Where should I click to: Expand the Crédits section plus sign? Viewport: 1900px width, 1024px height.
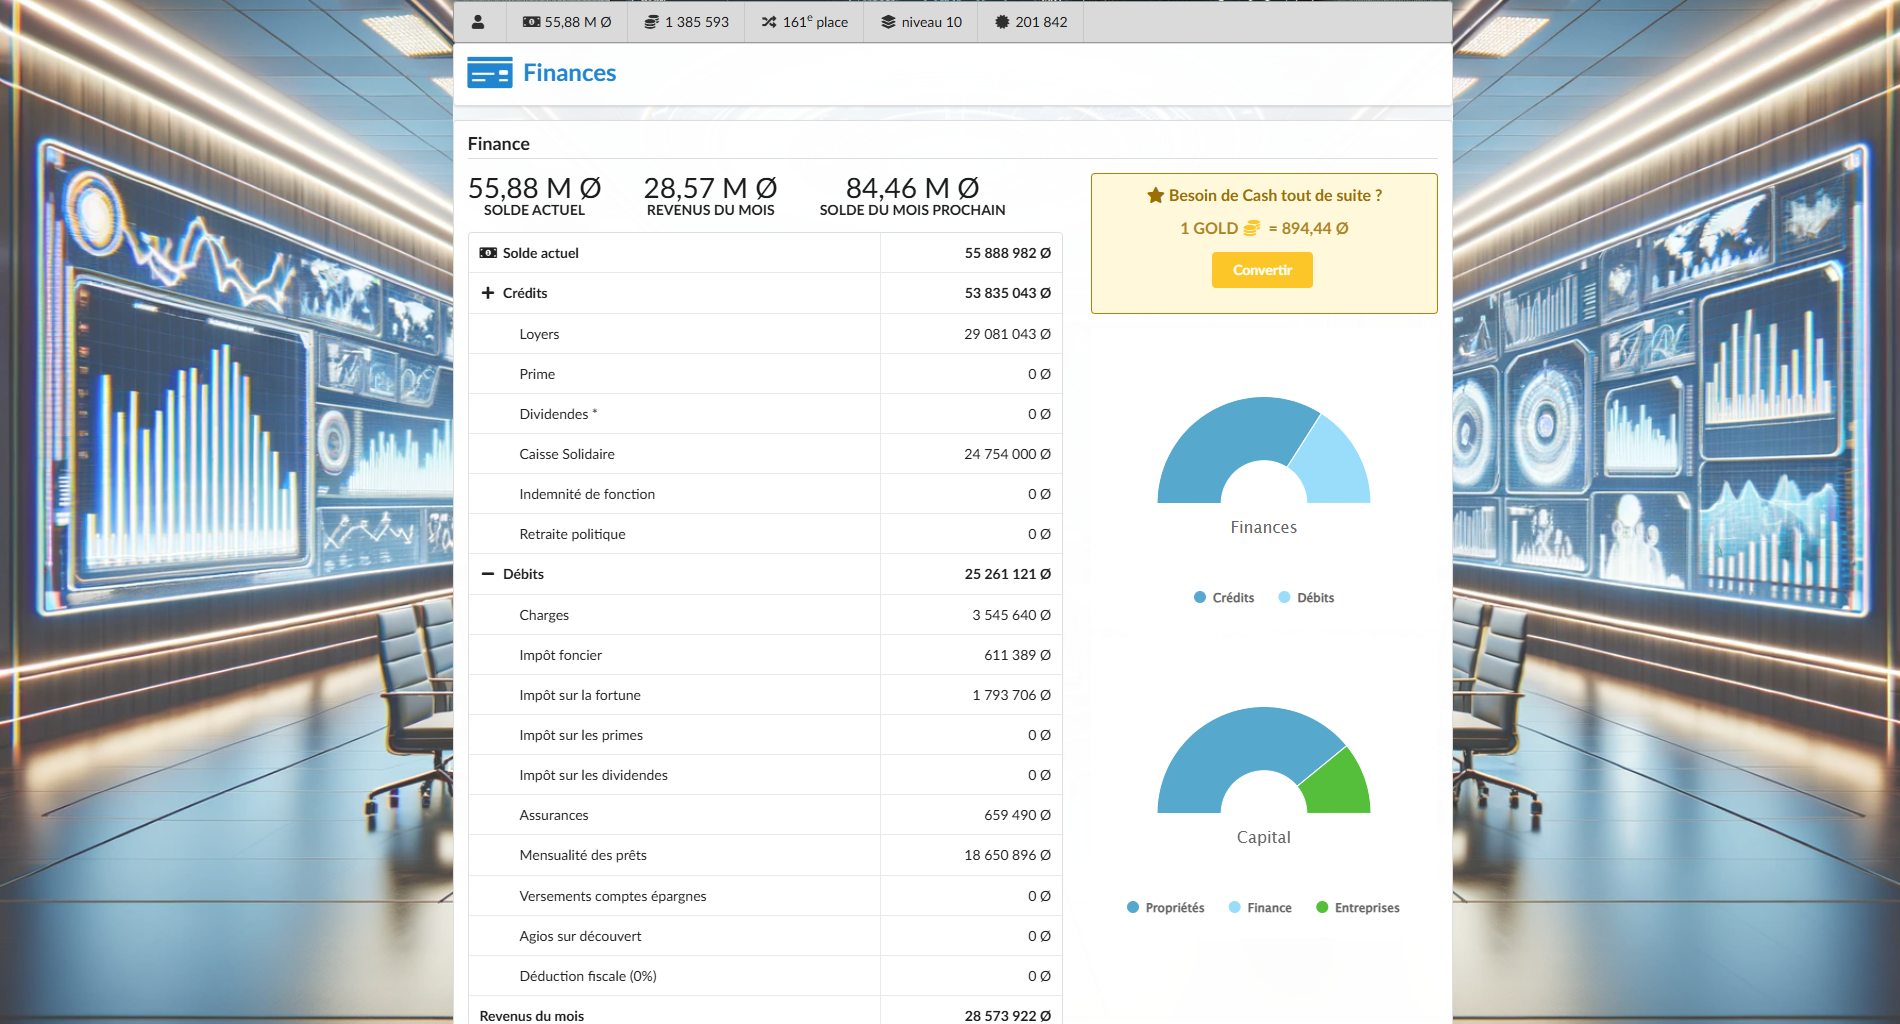tap(488, 293)
